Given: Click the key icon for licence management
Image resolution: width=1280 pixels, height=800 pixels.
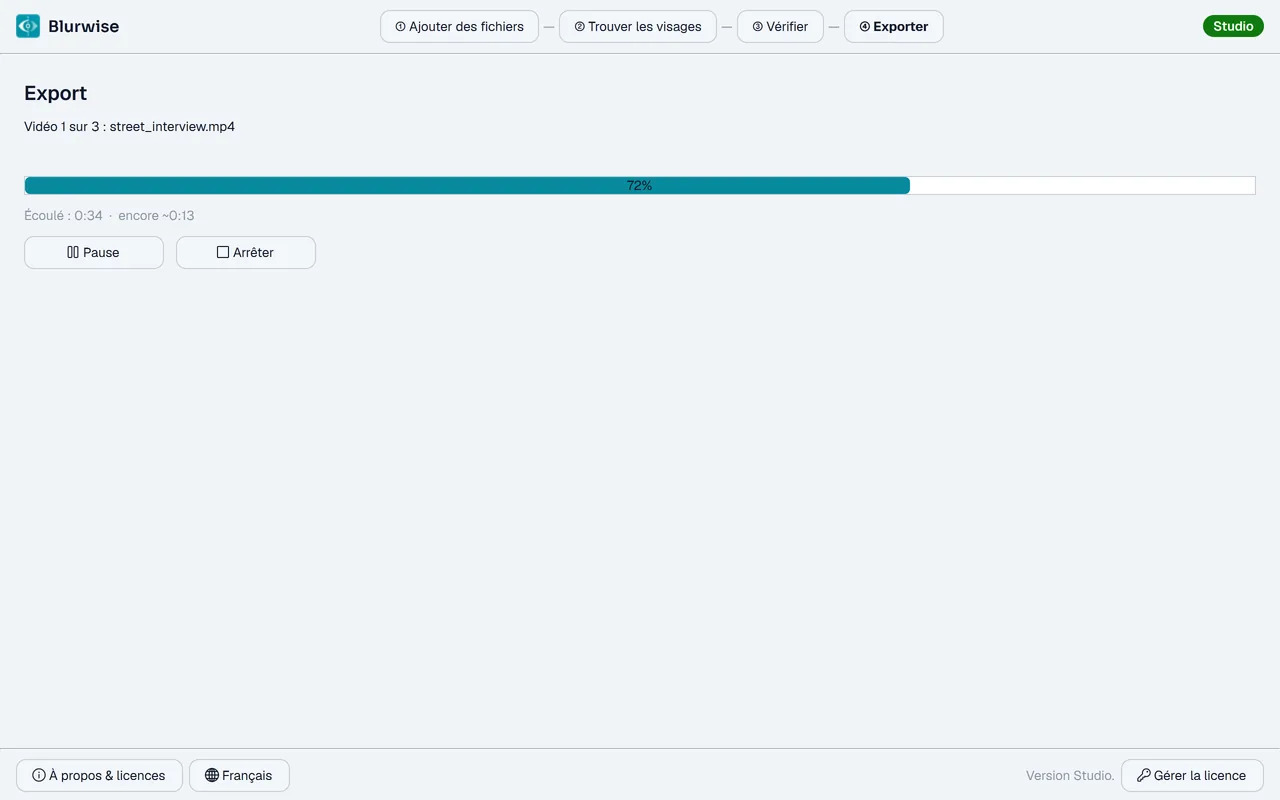Looking at the screenshot, I should click(1144, 775).
